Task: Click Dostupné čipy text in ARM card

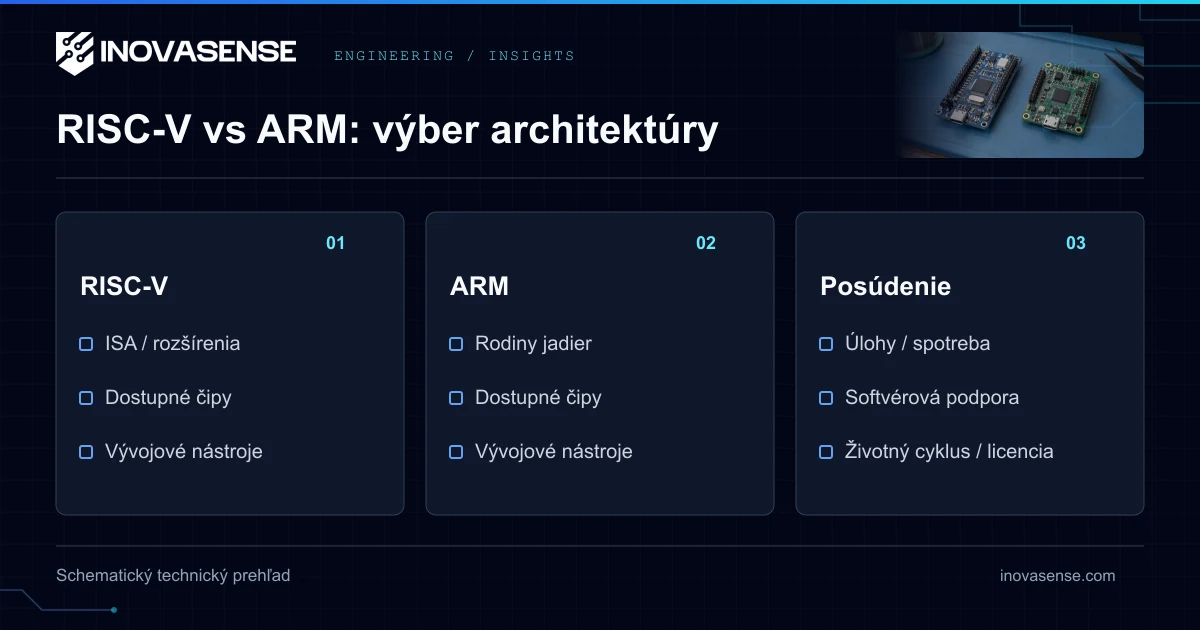Action: [x=538, y=398]
